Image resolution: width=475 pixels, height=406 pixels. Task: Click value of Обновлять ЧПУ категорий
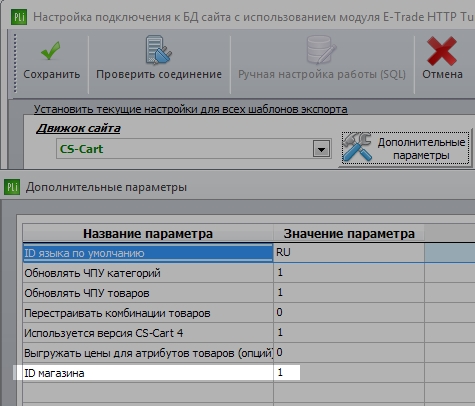click(x=349, y=273)
